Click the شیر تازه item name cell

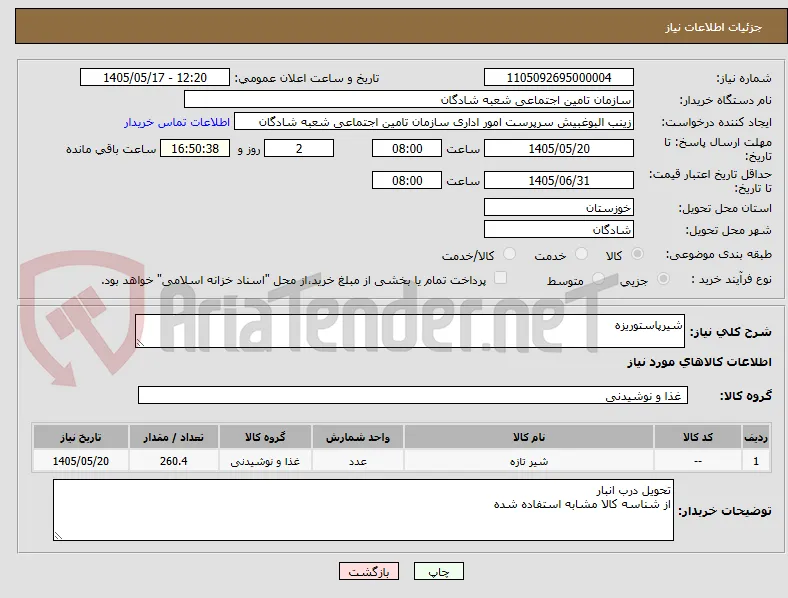529,460
